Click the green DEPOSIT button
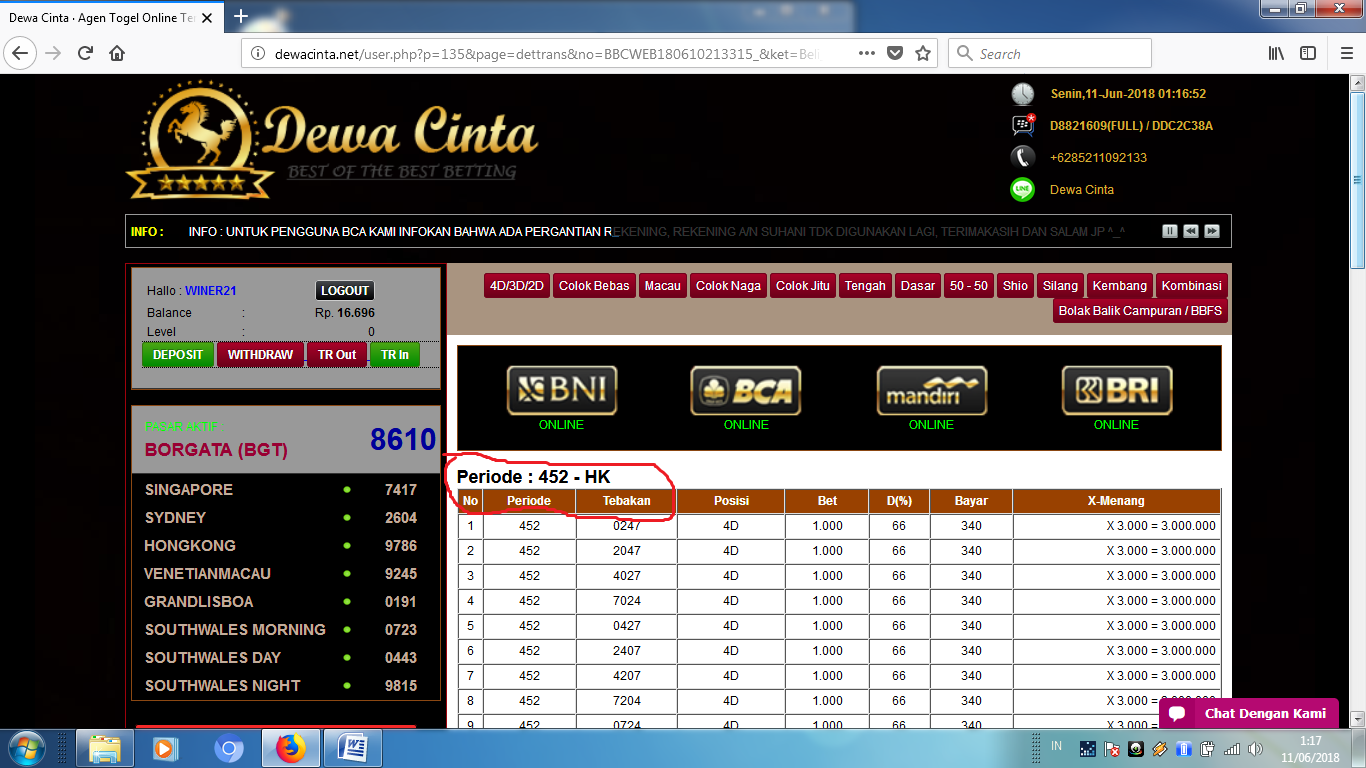Image resolution: width=1366 pixels, height=768 pixels. (x=178, y=355)
